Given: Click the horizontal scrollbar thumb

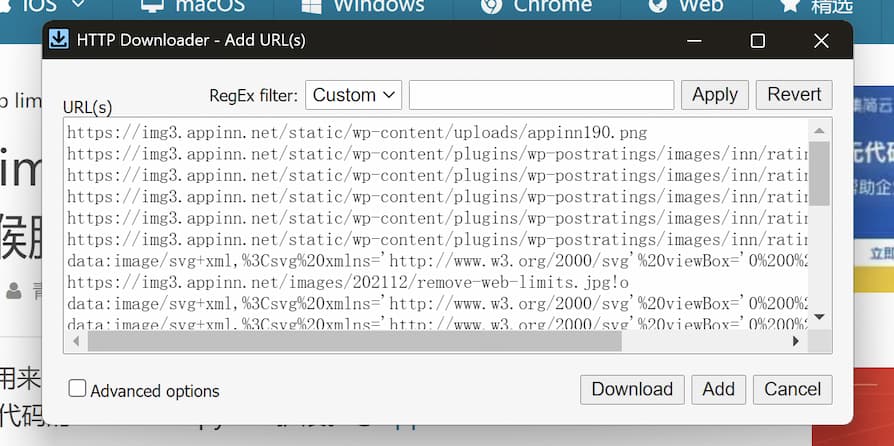Looking at the screenshot, I should coord(354,341).
